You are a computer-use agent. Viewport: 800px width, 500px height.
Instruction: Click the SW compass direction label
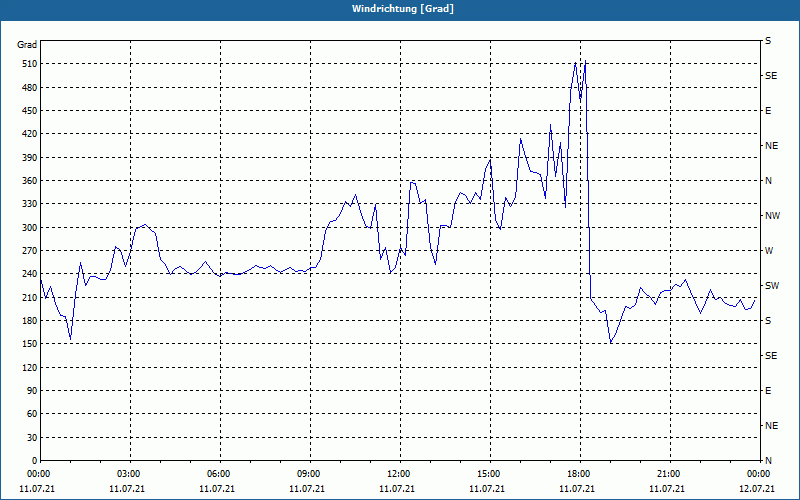pyautogui.click(x=772, y=286)
